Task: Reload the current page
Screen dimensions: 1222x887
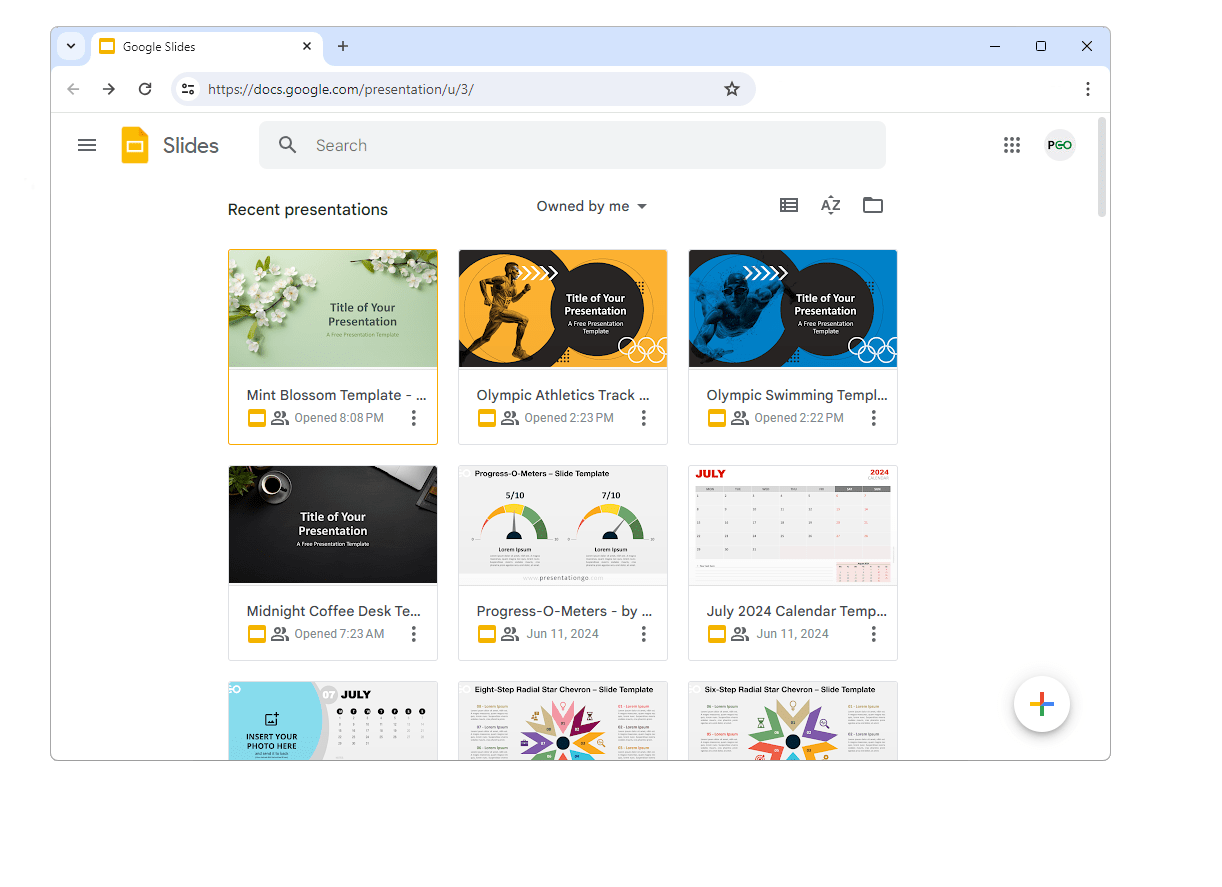Action: pyautogui.click(x=145, y=89)
